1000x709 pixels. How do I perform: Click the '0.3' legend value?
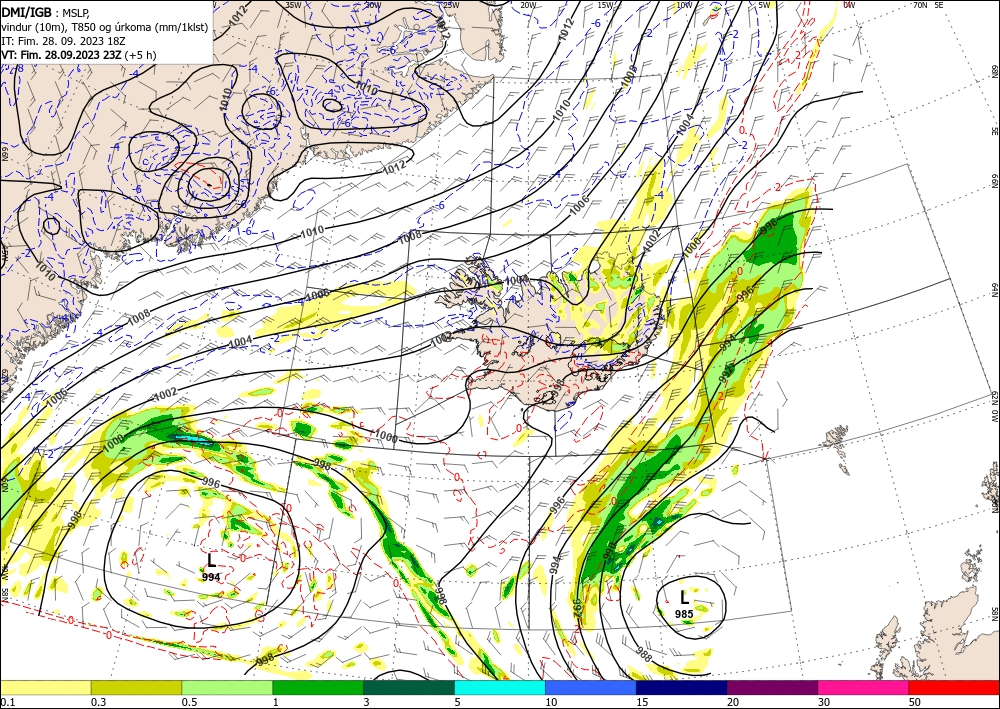coord(98,702)
